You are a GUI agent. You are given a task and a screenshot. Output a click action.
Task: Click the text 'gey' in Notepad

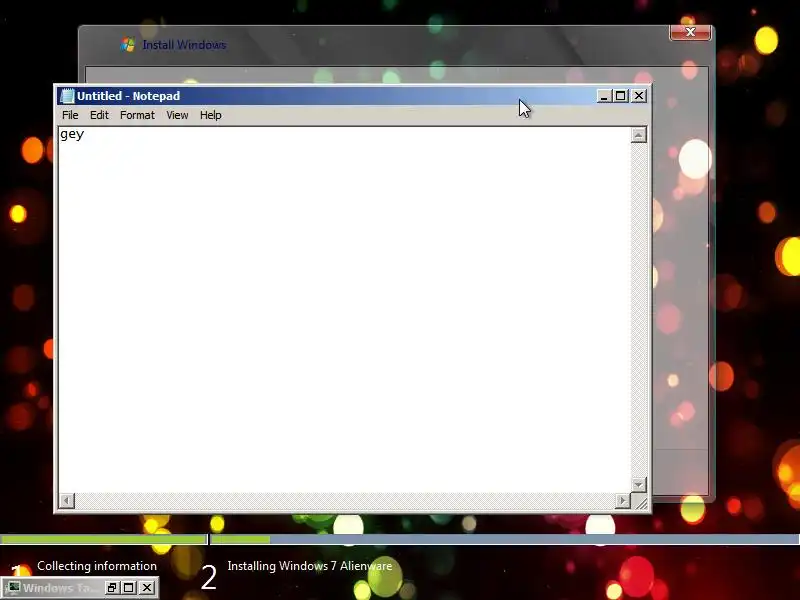pos(72,135)
